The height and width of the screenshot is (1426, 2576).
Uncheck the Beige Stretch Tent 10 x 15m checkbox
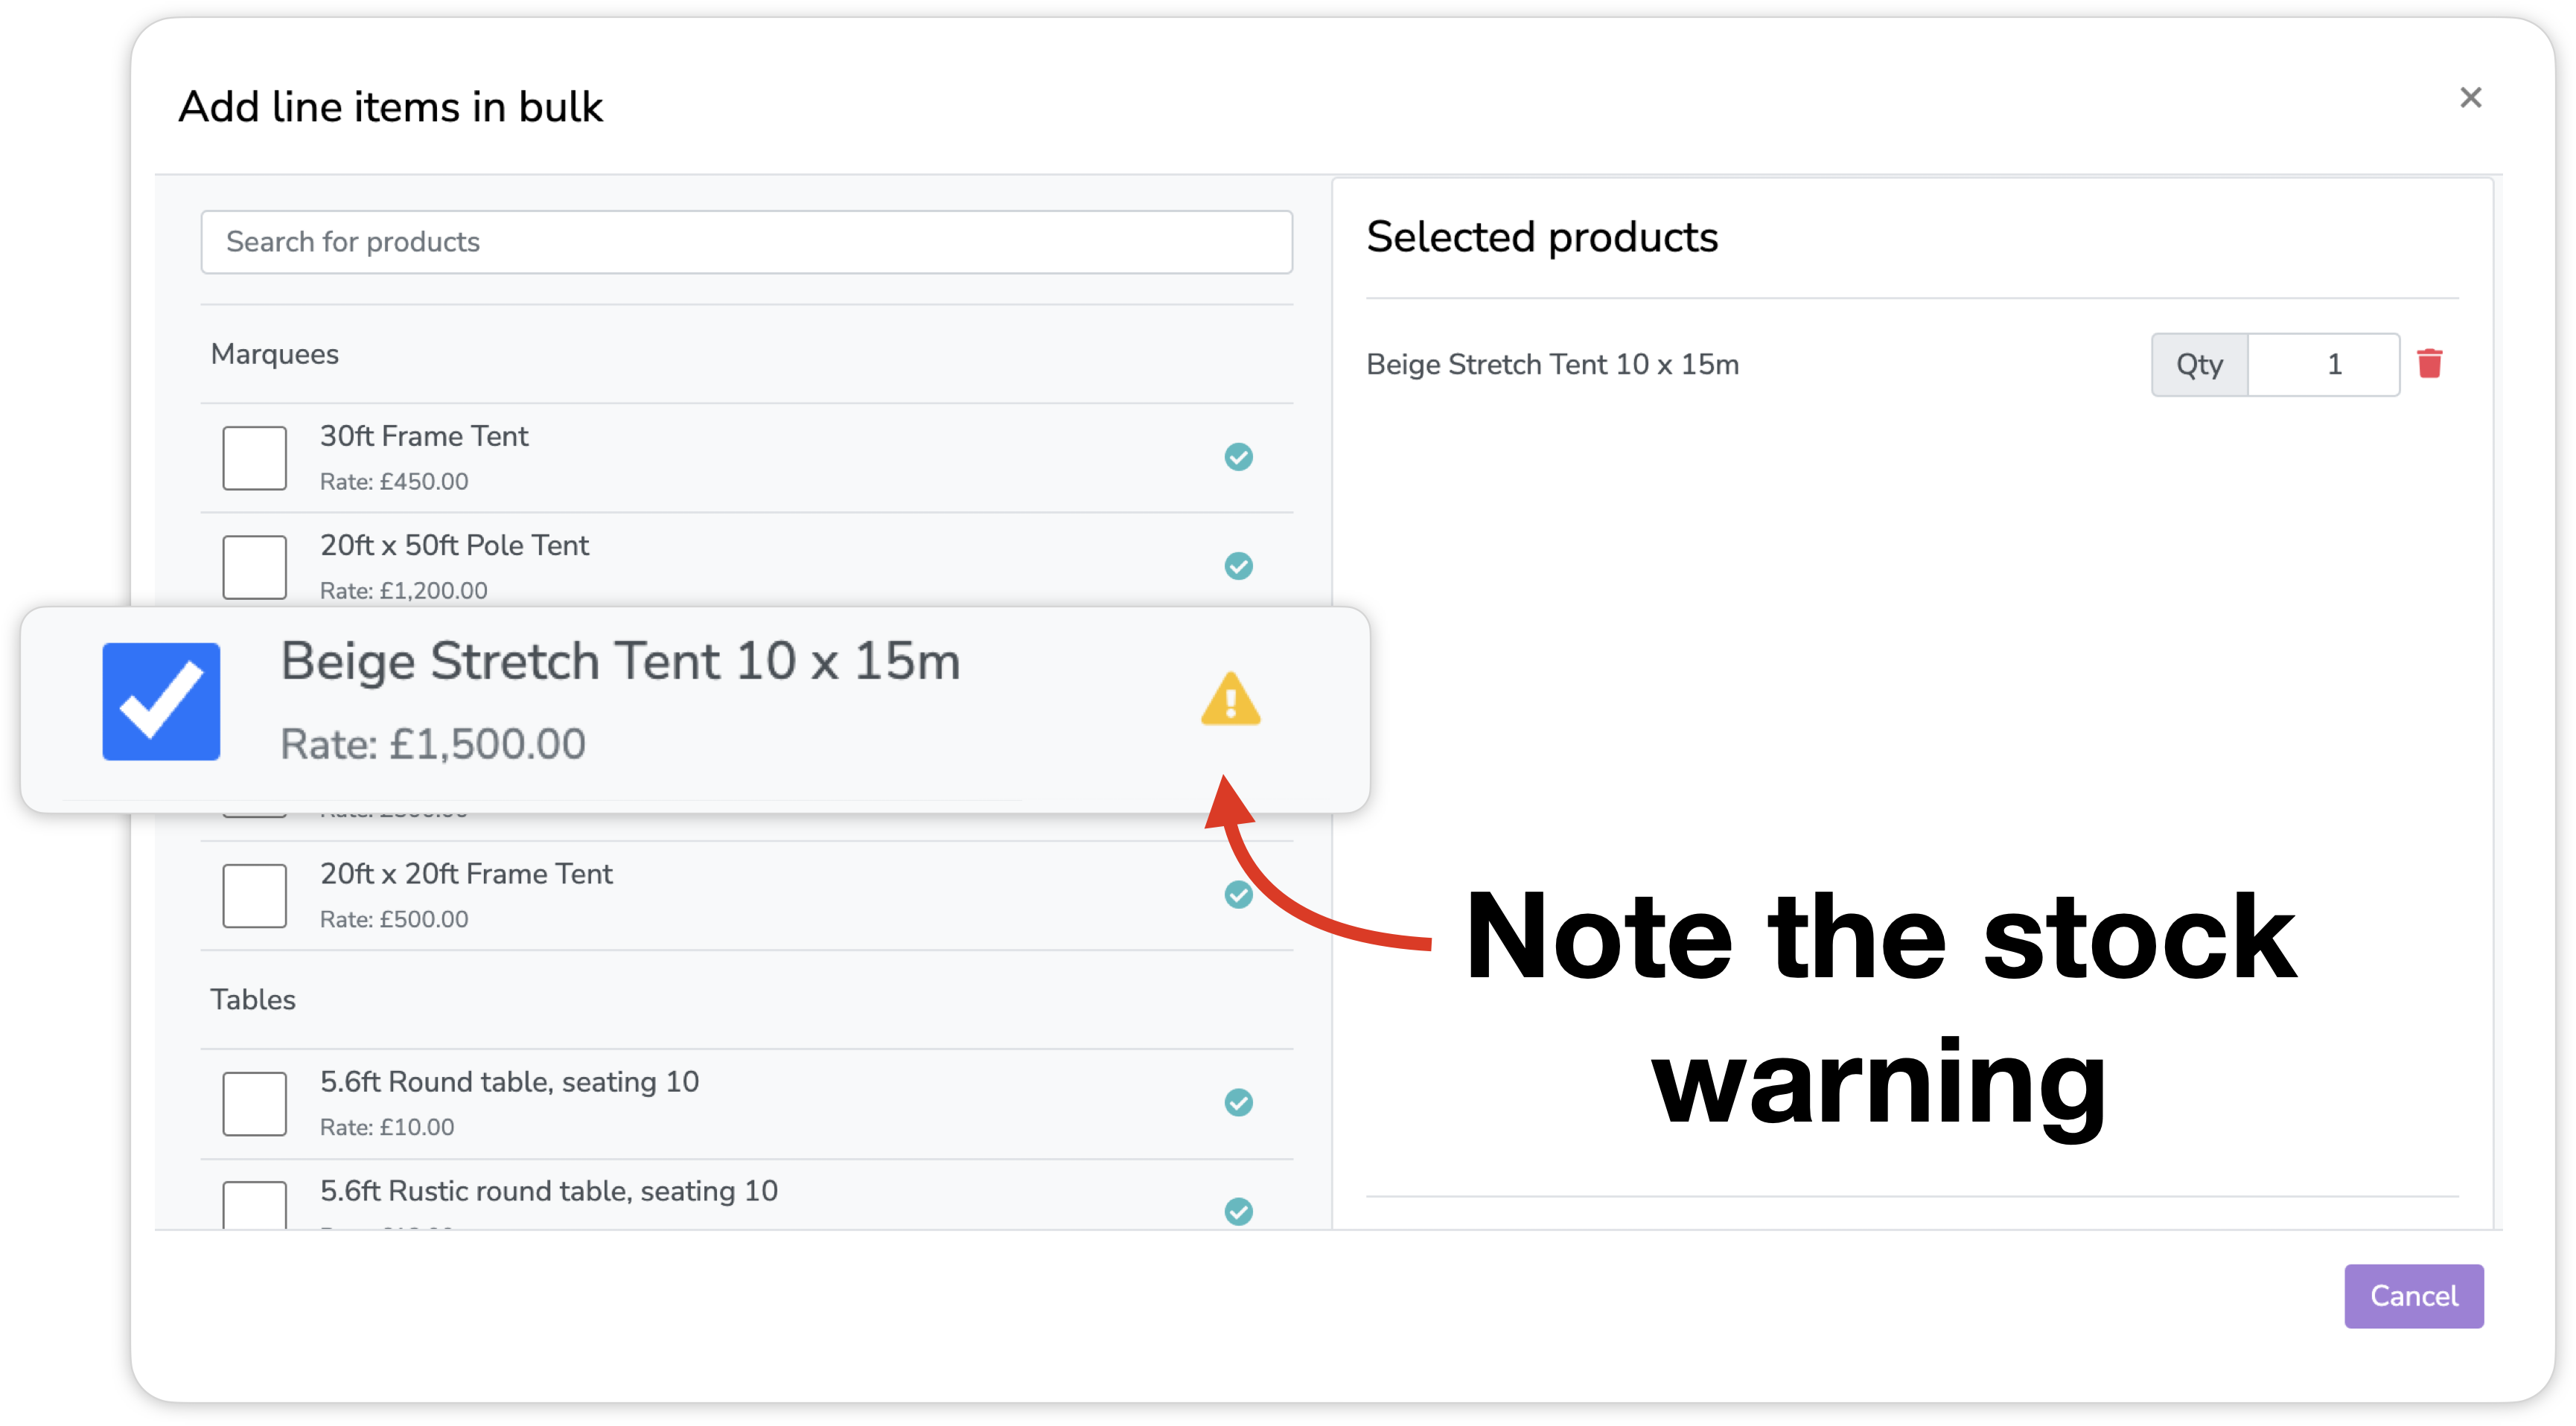click(x=161, y=701)
